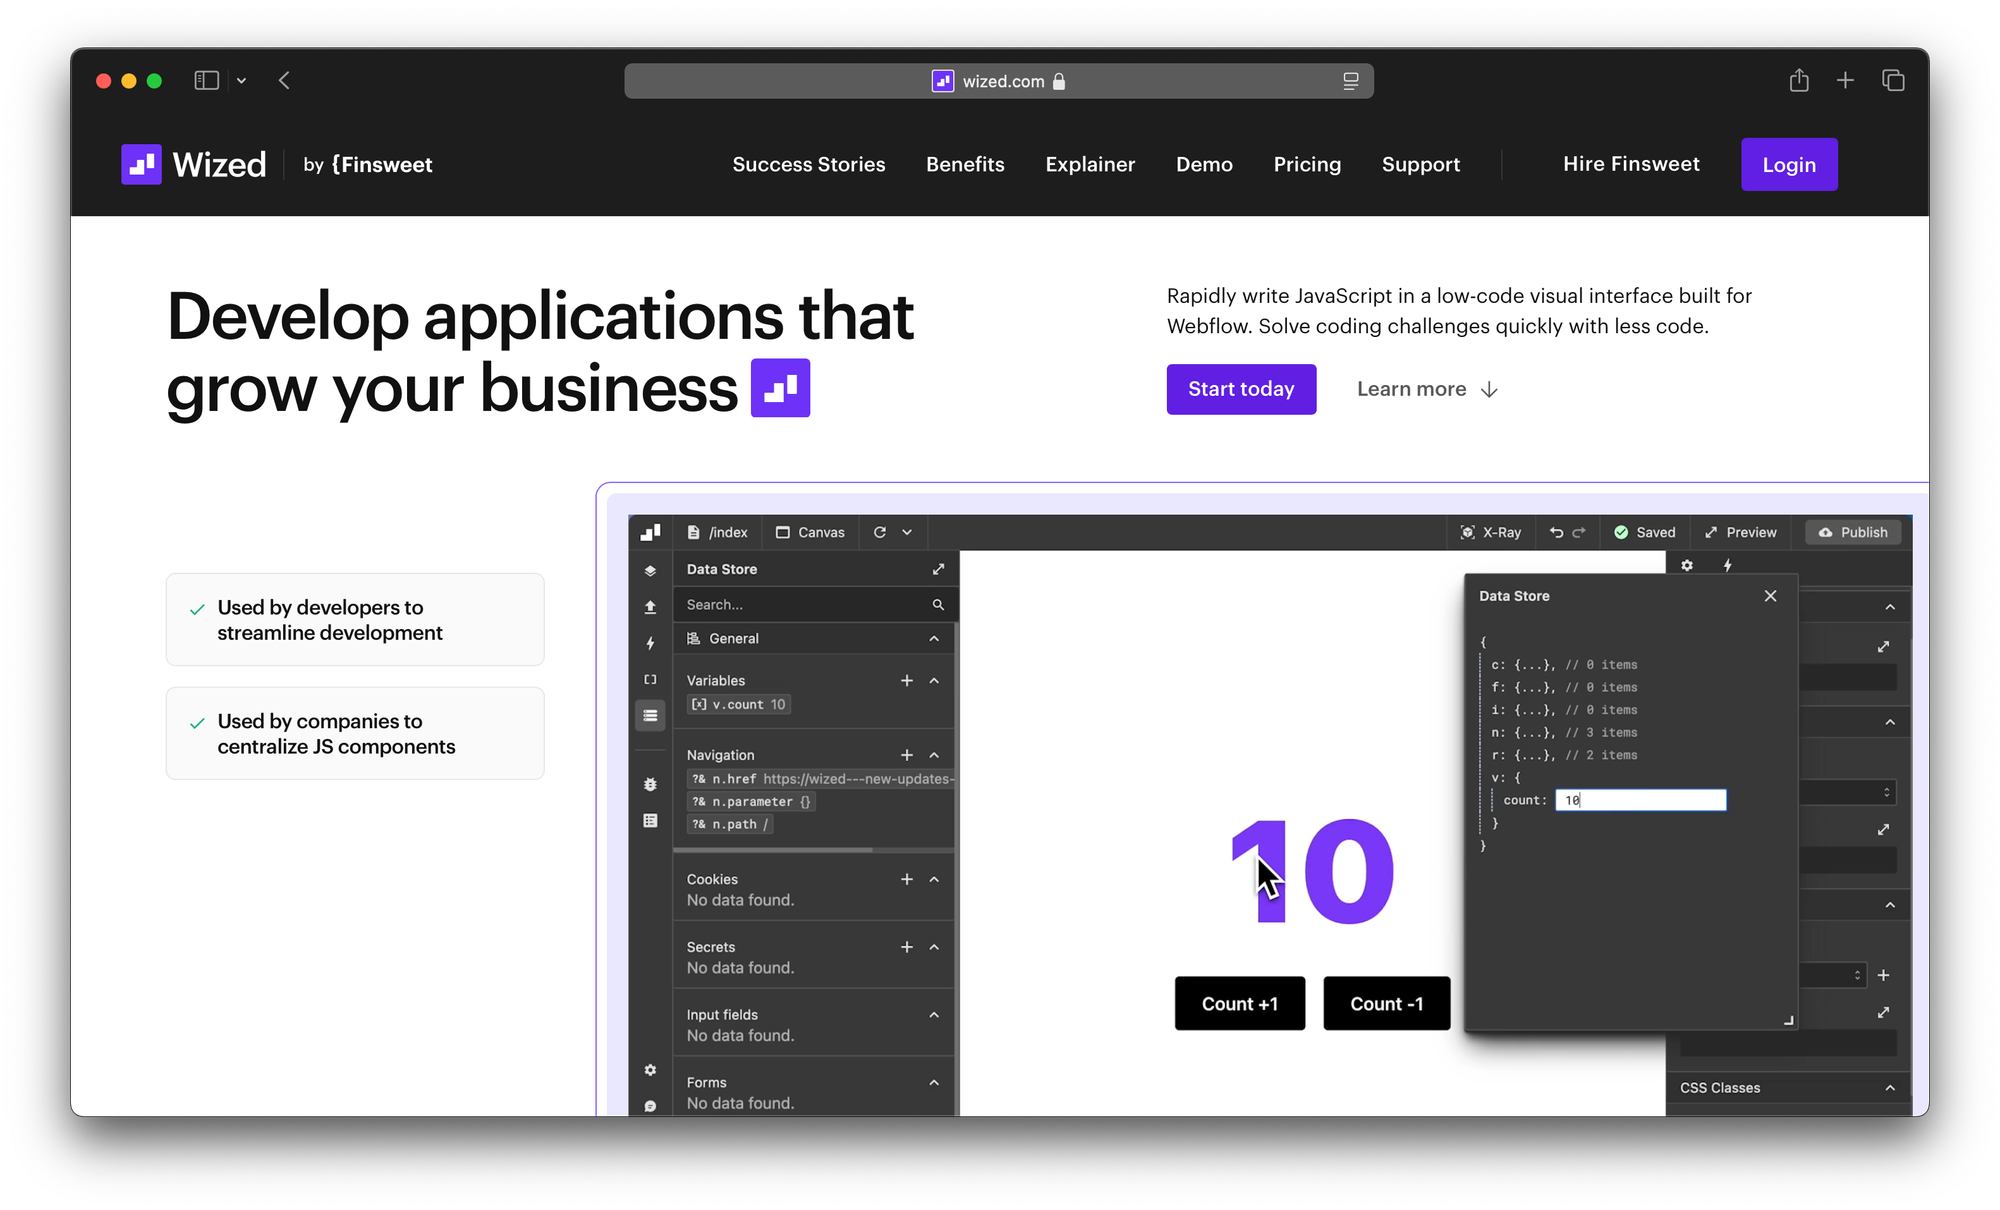
Task: Click the Count -1 button
Action: (x=1386, y=1003)
